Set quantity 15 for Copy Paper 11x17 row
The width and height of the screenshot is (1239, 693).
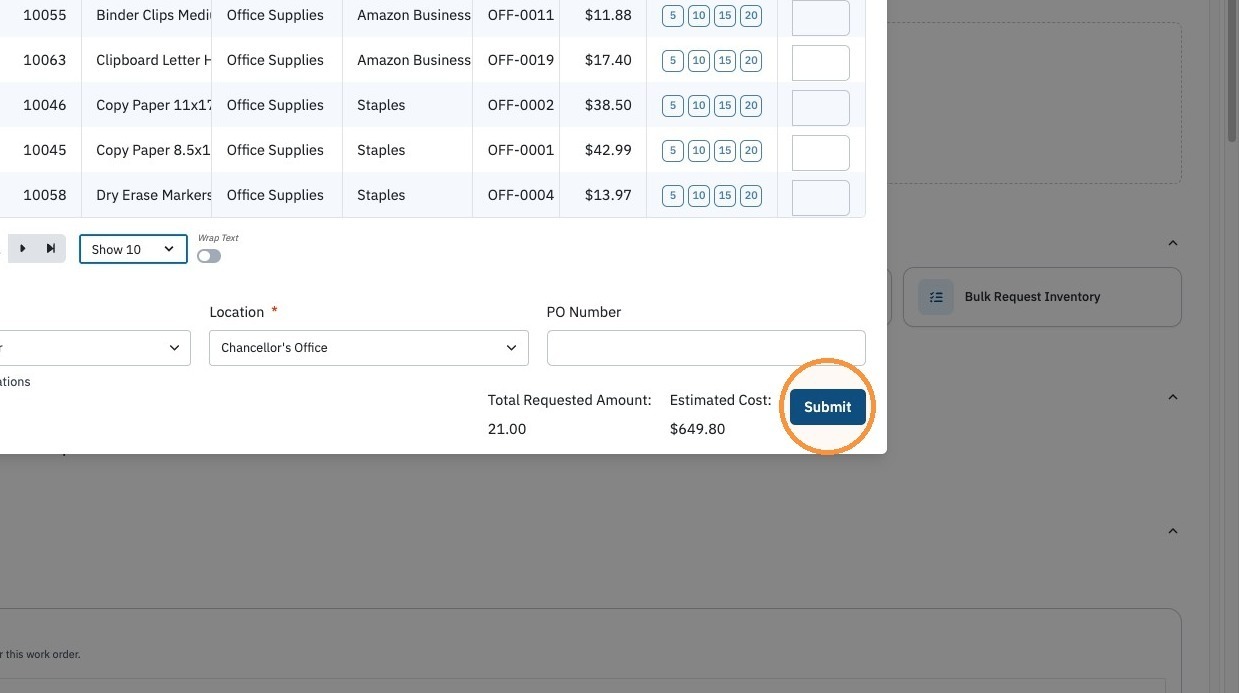(725, 106)
